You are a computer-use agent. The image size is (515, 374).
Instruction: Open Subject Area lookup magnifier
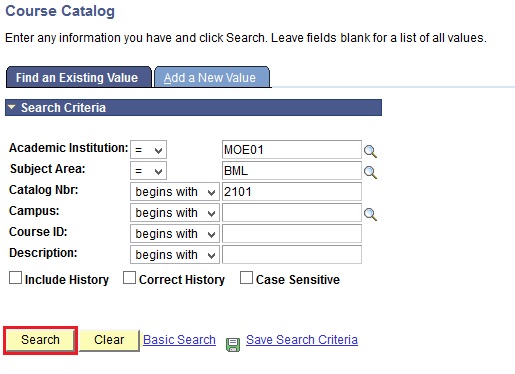pyautogui.click(x=370, y=172)
